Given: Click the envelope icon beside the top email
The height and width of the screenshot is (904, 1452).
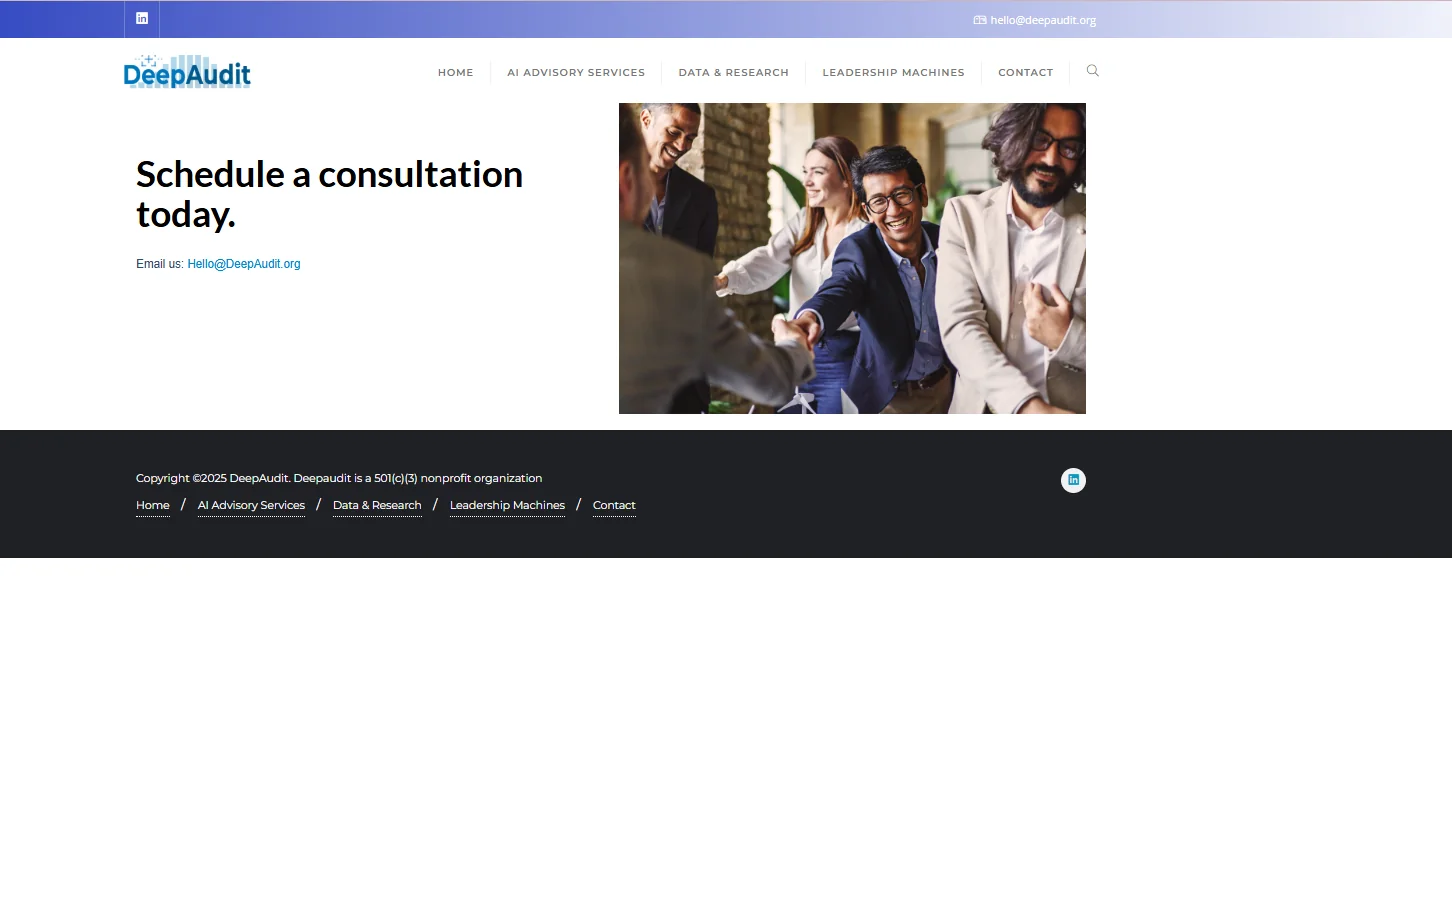Looking at the screenshot, I should 979,20.
